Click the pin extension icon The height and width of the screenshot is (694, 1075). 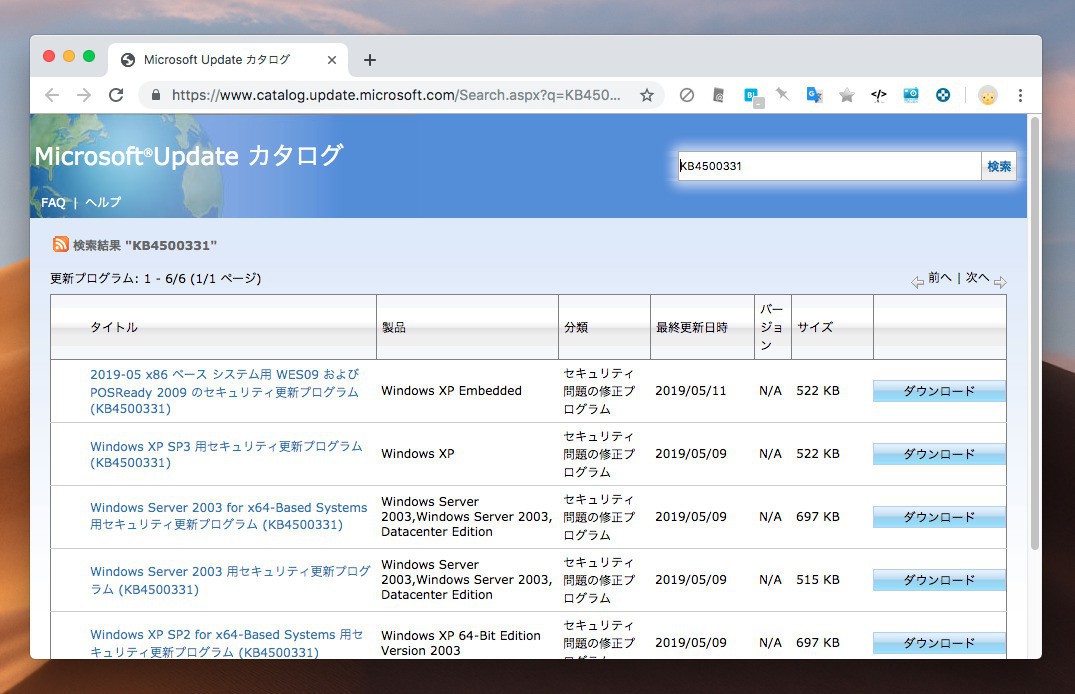(x=782, y=96)
